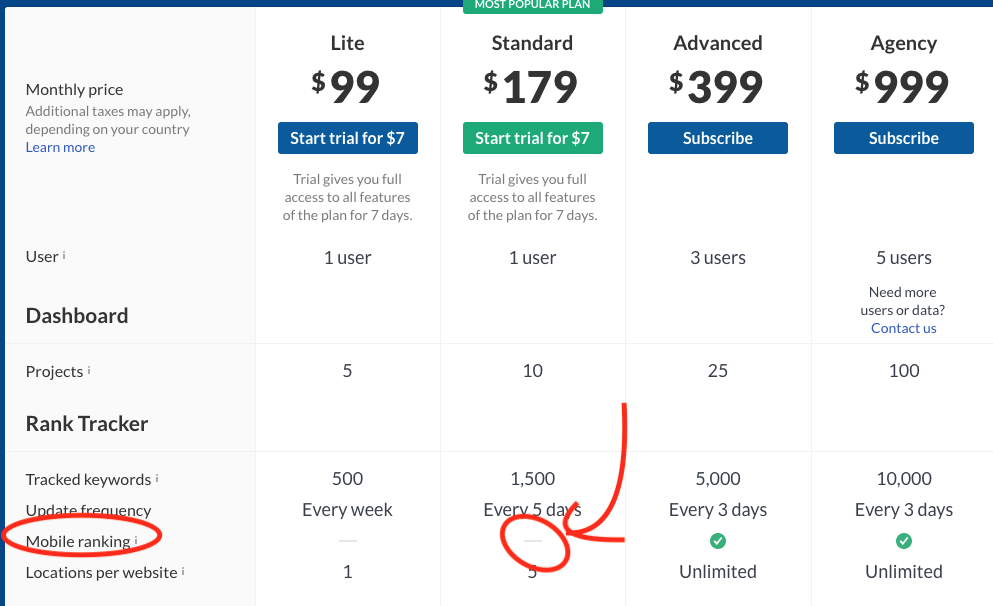Click the Rank Tracker section heading
This screenshot has width=993, height=606.
pos(87,424)
